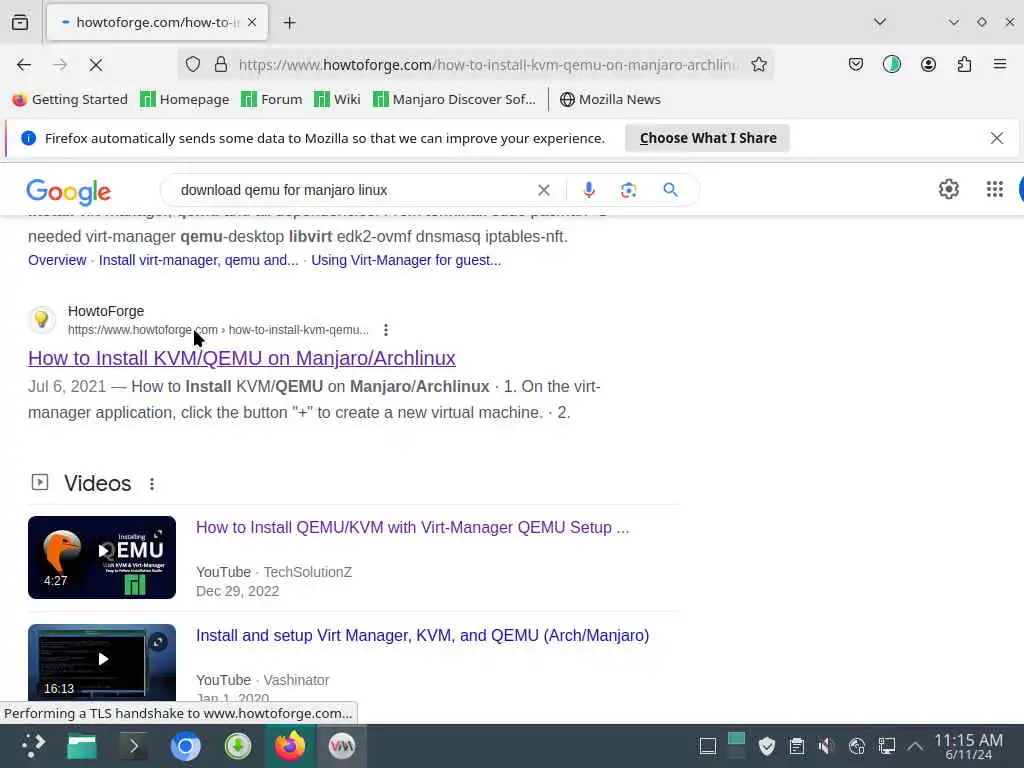
Task: Launch terminal from taskbar
Action: tap(134, 746)
